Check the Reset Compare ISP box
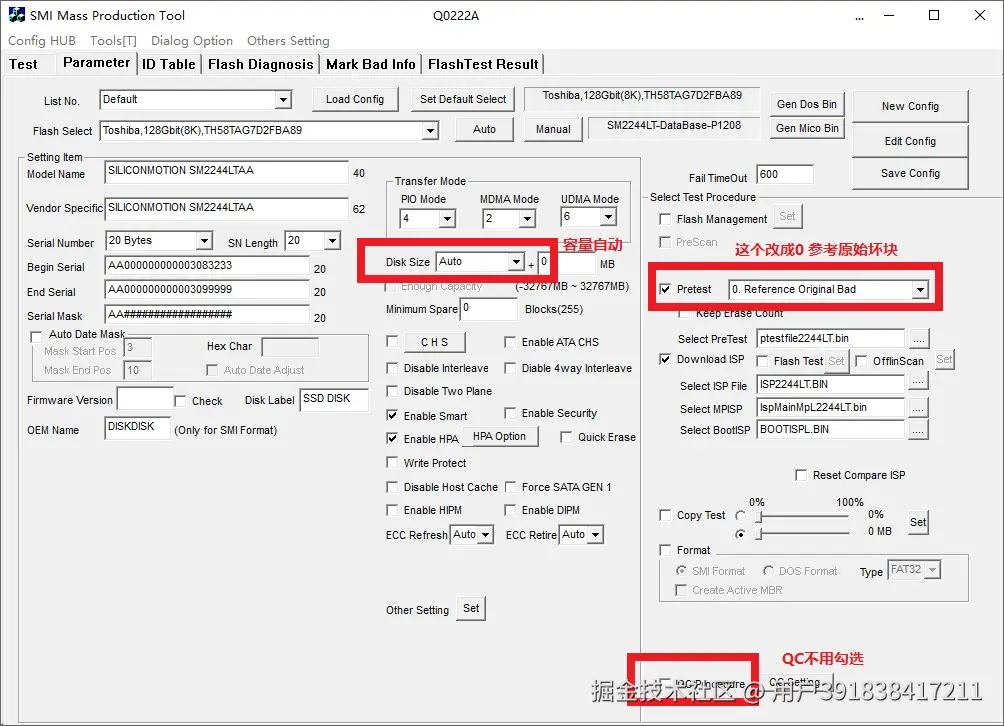 [x=800, y=475]
